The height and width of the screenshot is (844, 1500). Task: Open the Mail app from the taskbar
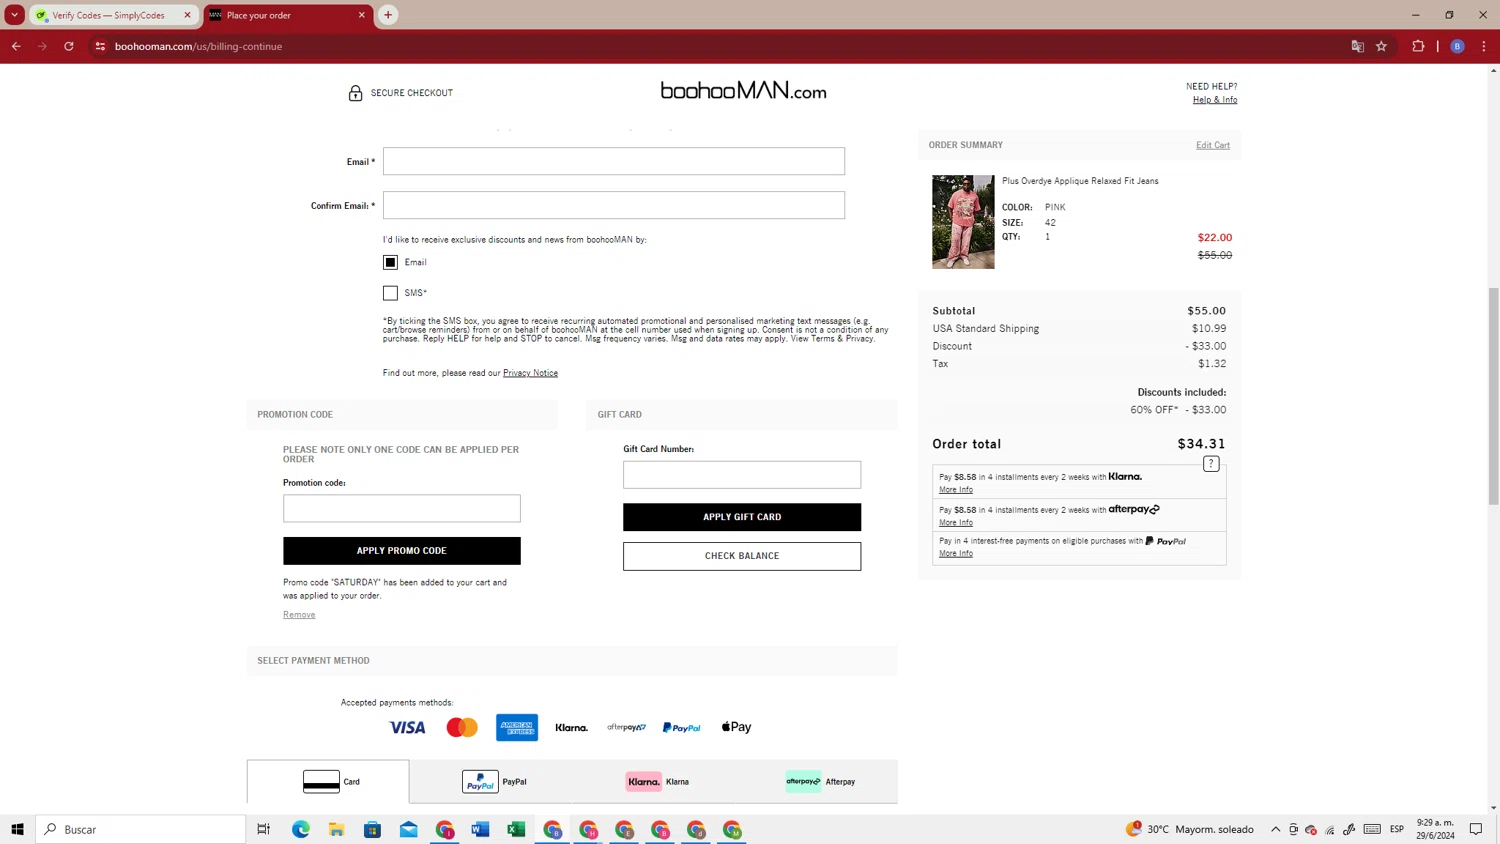409,829
